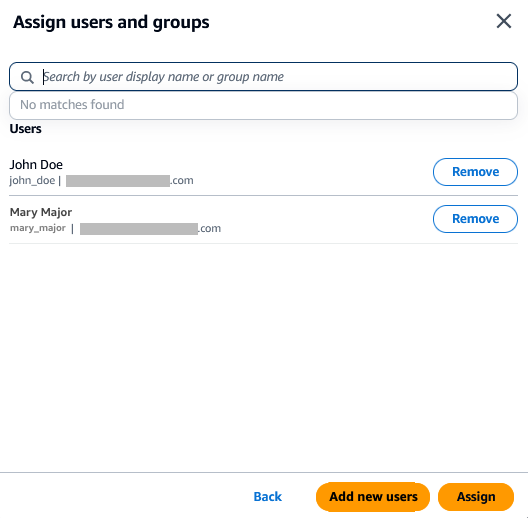
Task: Click Mary Major's redacted email address
Action: (150, 229)
